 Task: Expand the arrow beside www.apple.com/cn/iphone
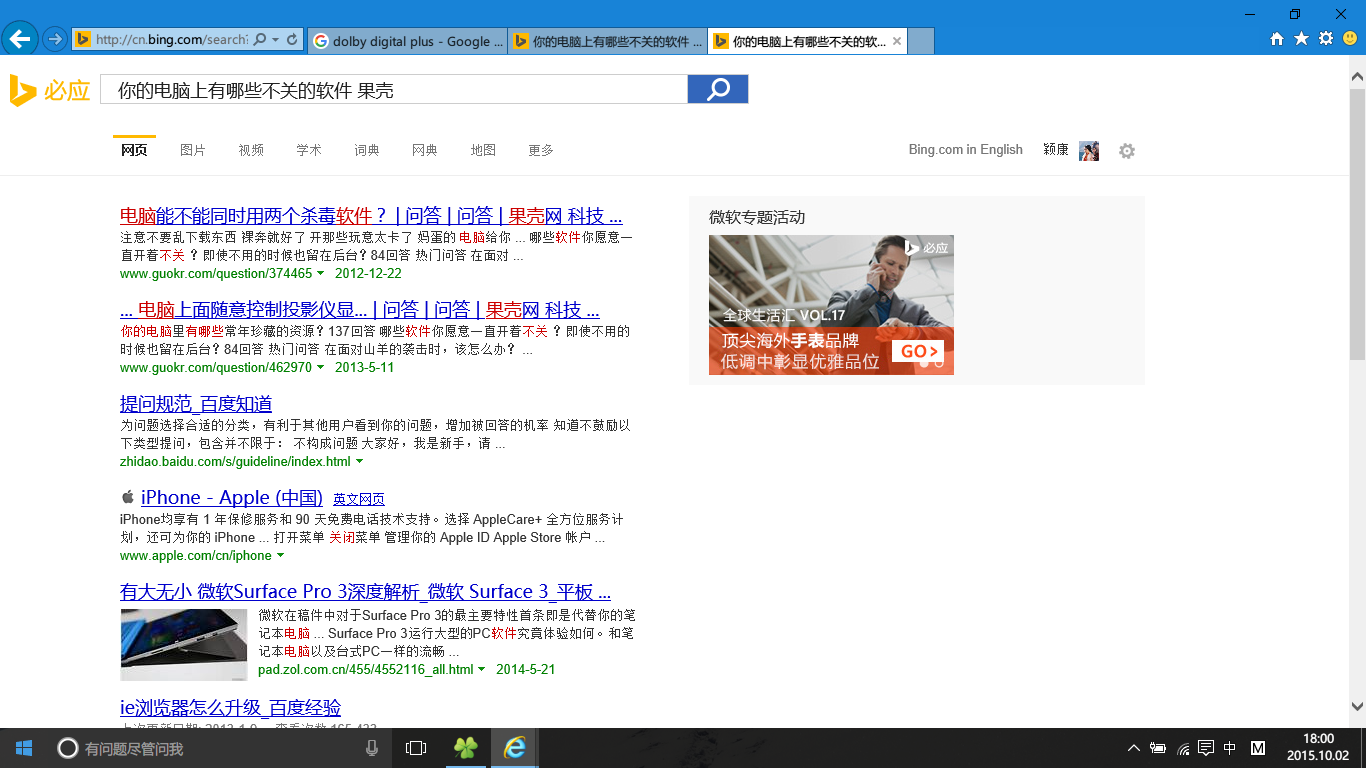pyautogui.click(x=280, y=556)
